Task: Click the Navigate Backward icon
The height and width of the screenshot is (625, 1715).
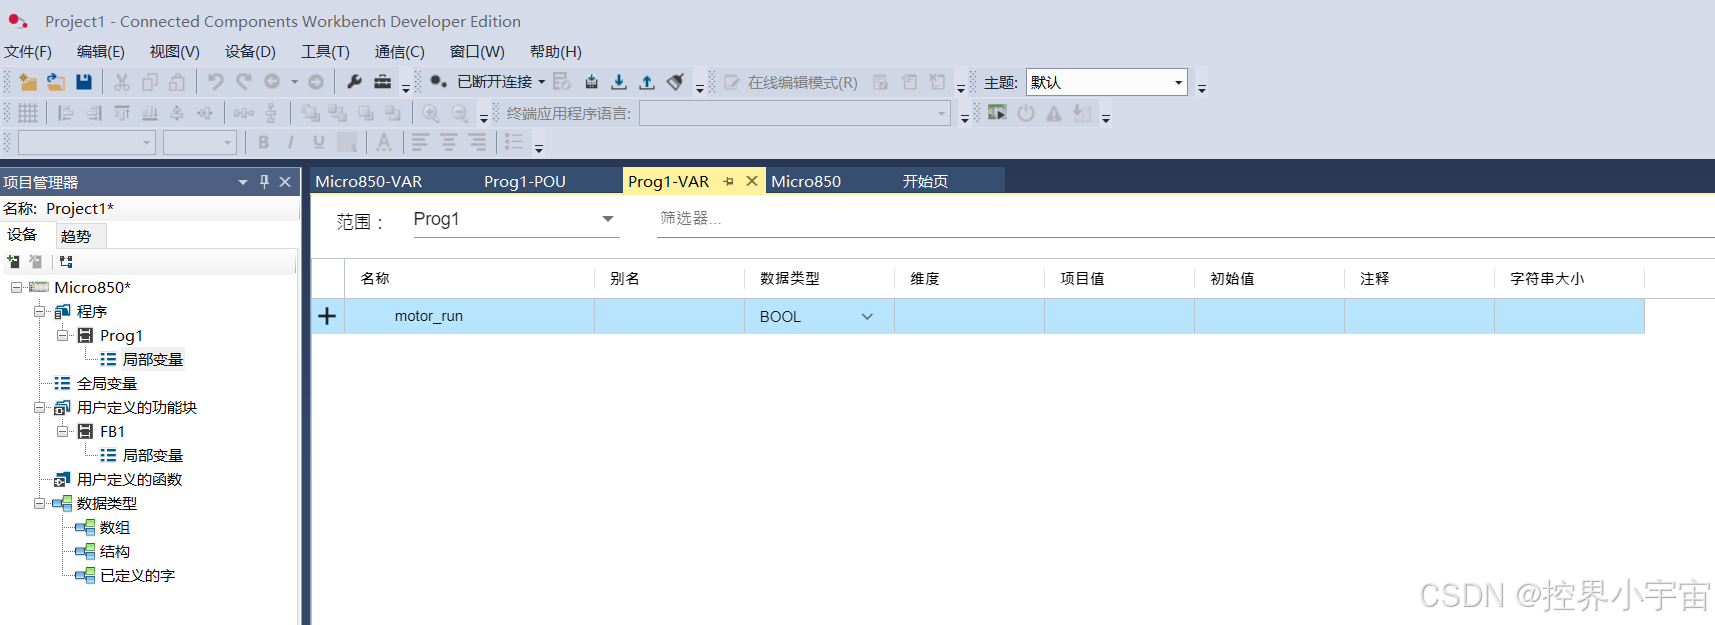Action: 272,82
